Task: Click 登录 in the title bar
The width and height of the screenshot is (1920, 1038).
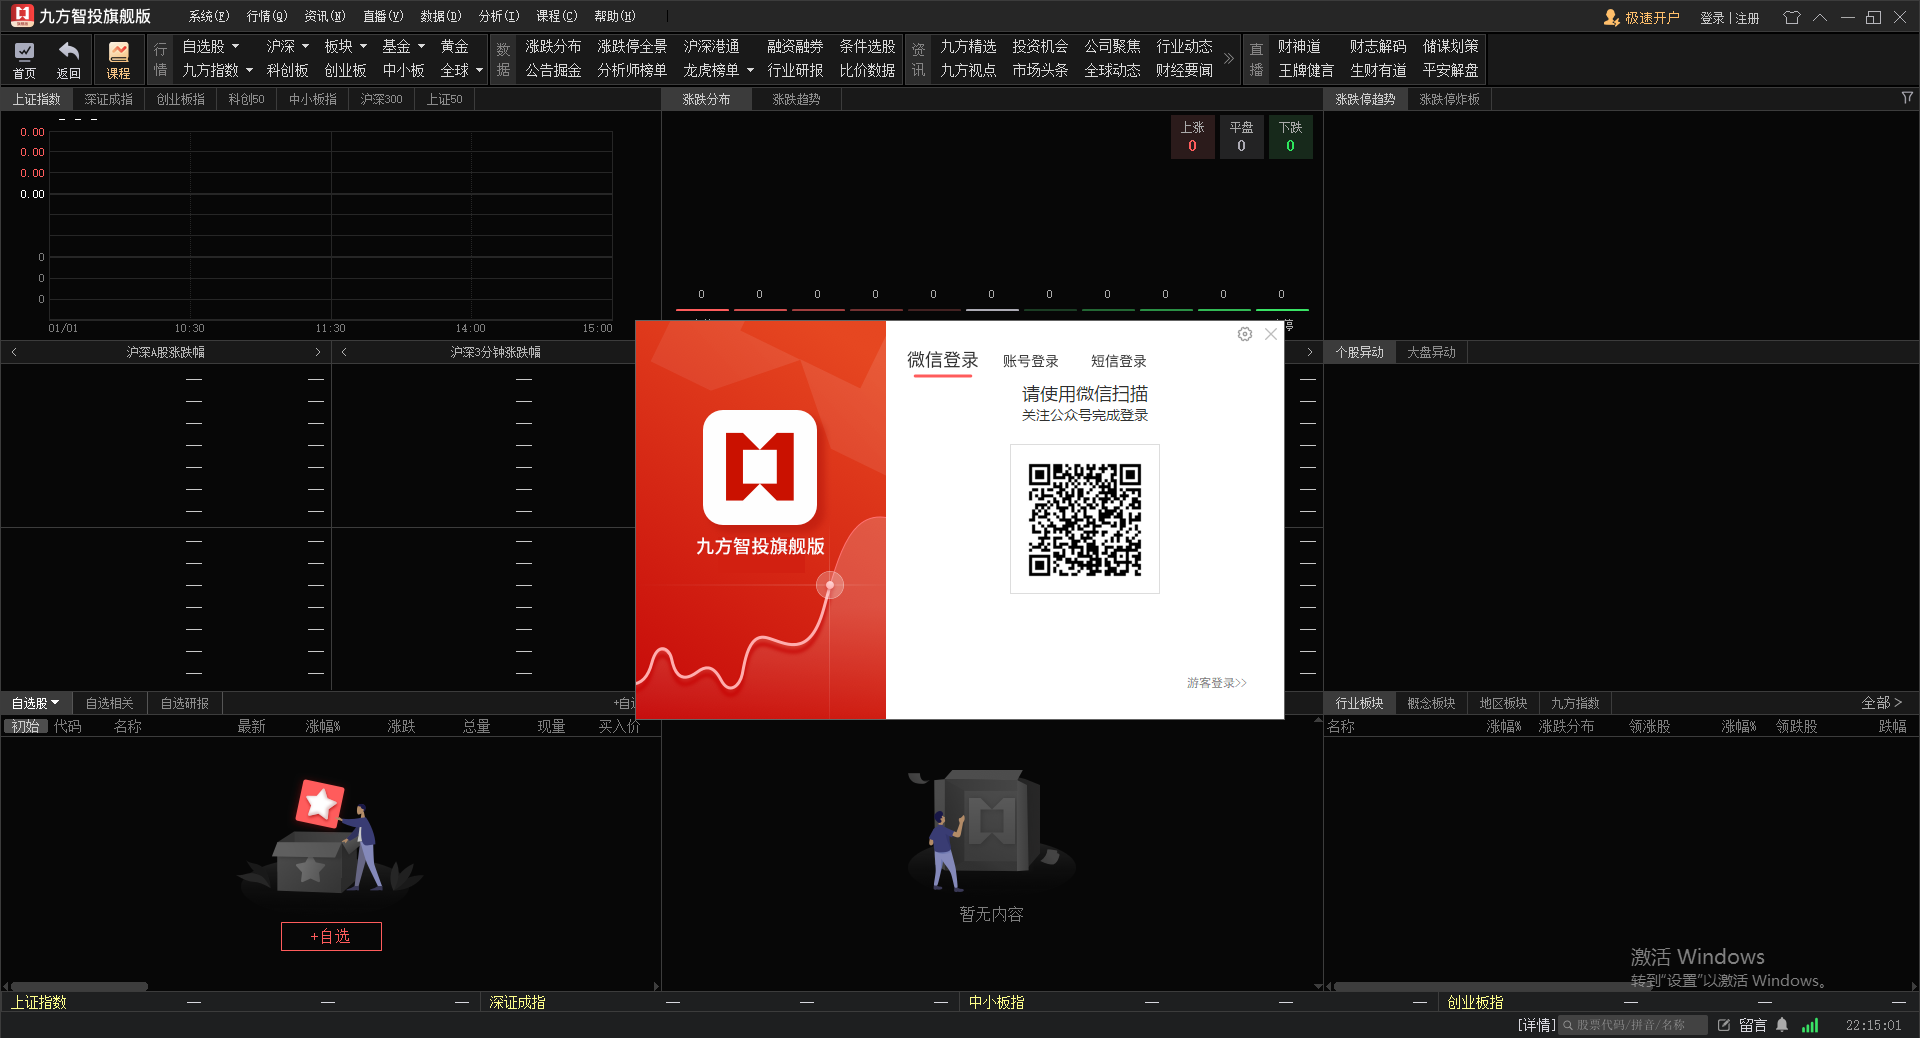Action: (1712, 18)
